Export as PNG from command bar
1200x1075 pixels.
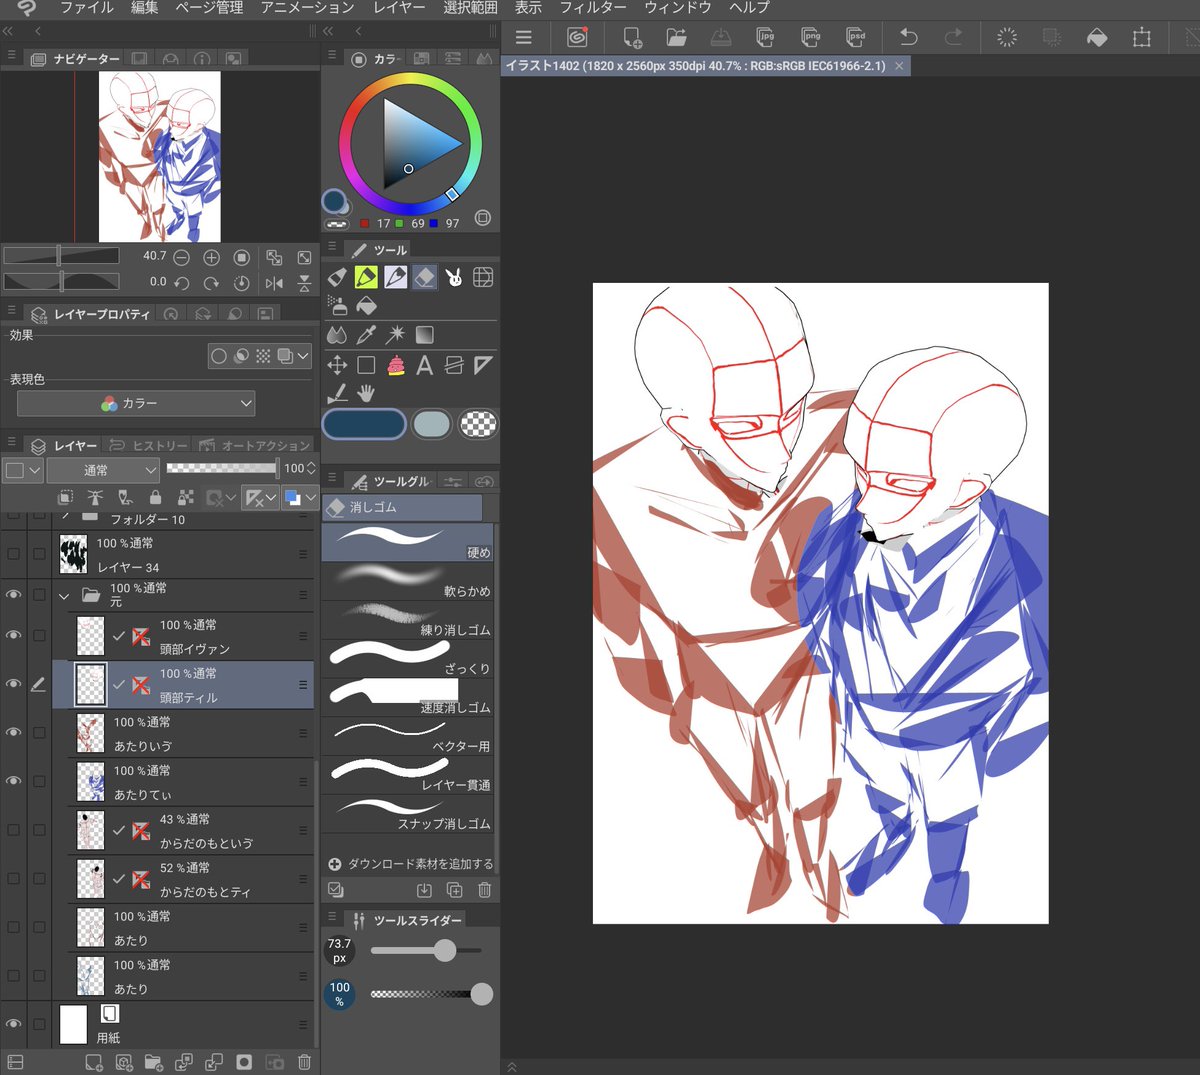point(811,37)
